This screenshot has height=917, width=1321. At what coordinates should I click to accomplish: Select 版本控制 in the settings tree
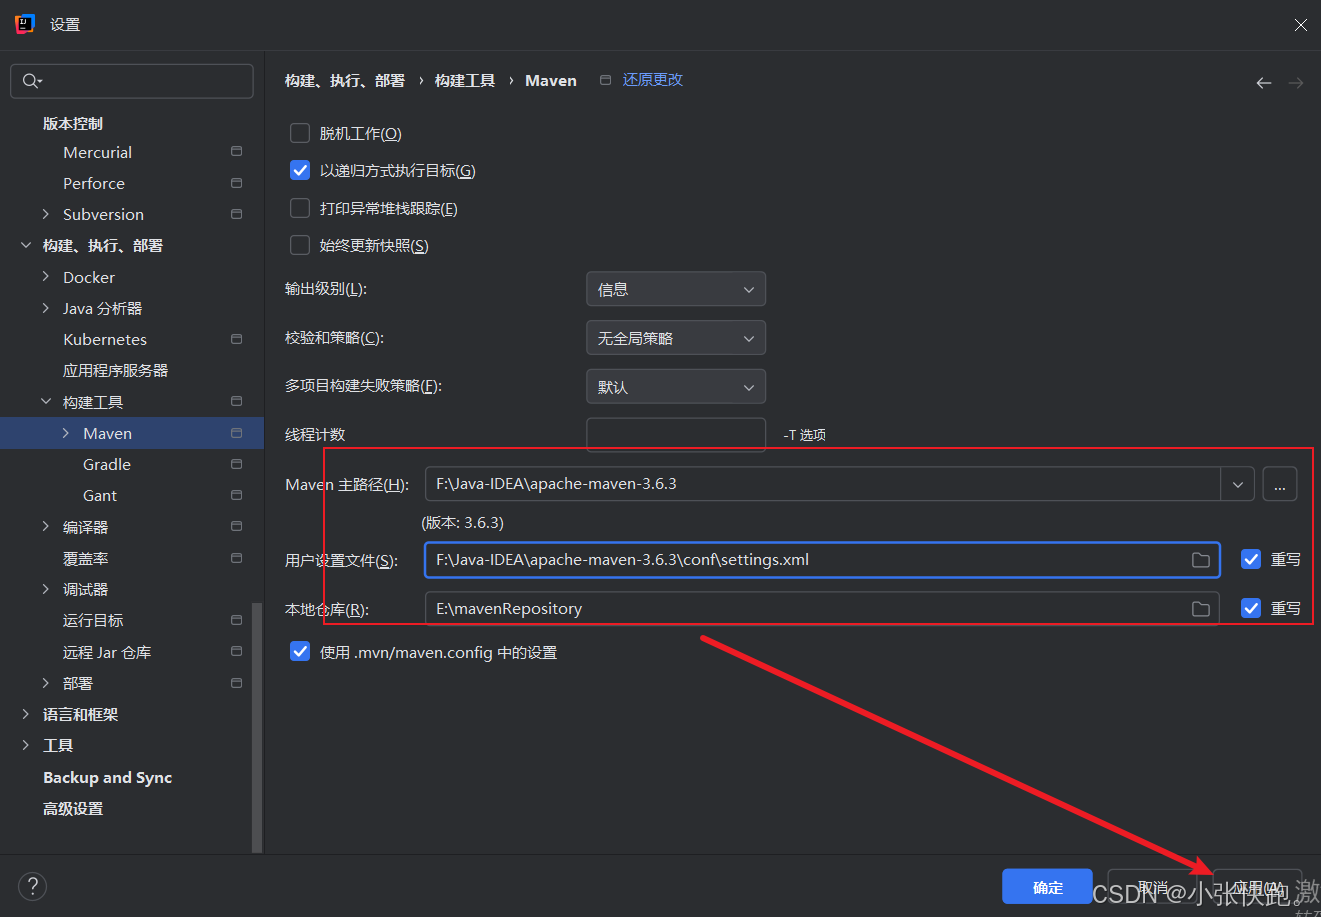(73, 123)
